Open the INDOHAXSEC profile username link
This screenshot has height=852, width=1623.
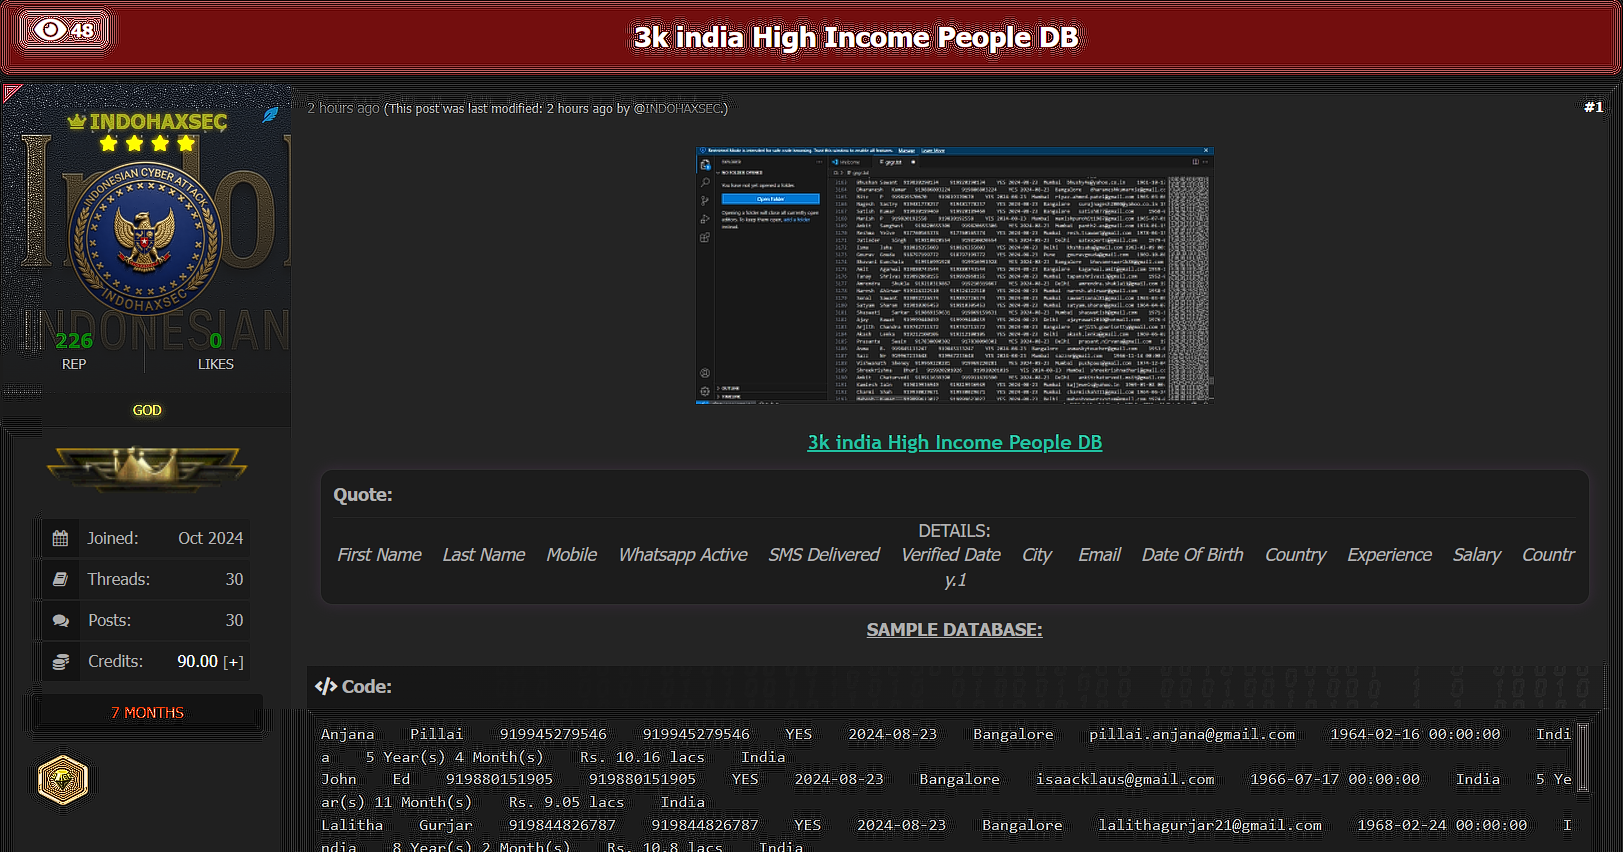[158, 122]
